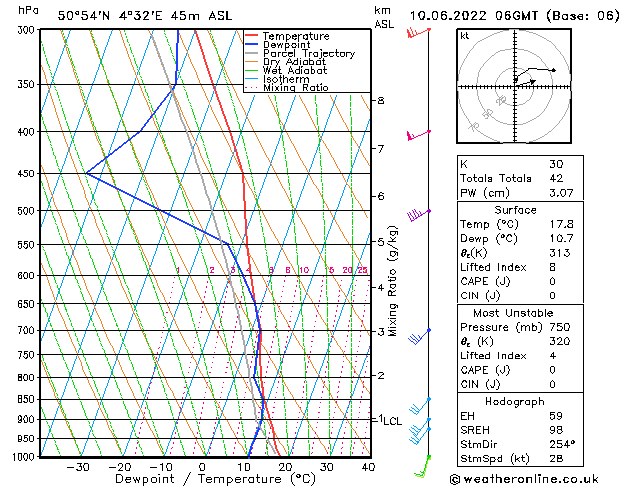Click the pink wind barb at 400 hPa
629x486 pixels.
pos(418,135)
